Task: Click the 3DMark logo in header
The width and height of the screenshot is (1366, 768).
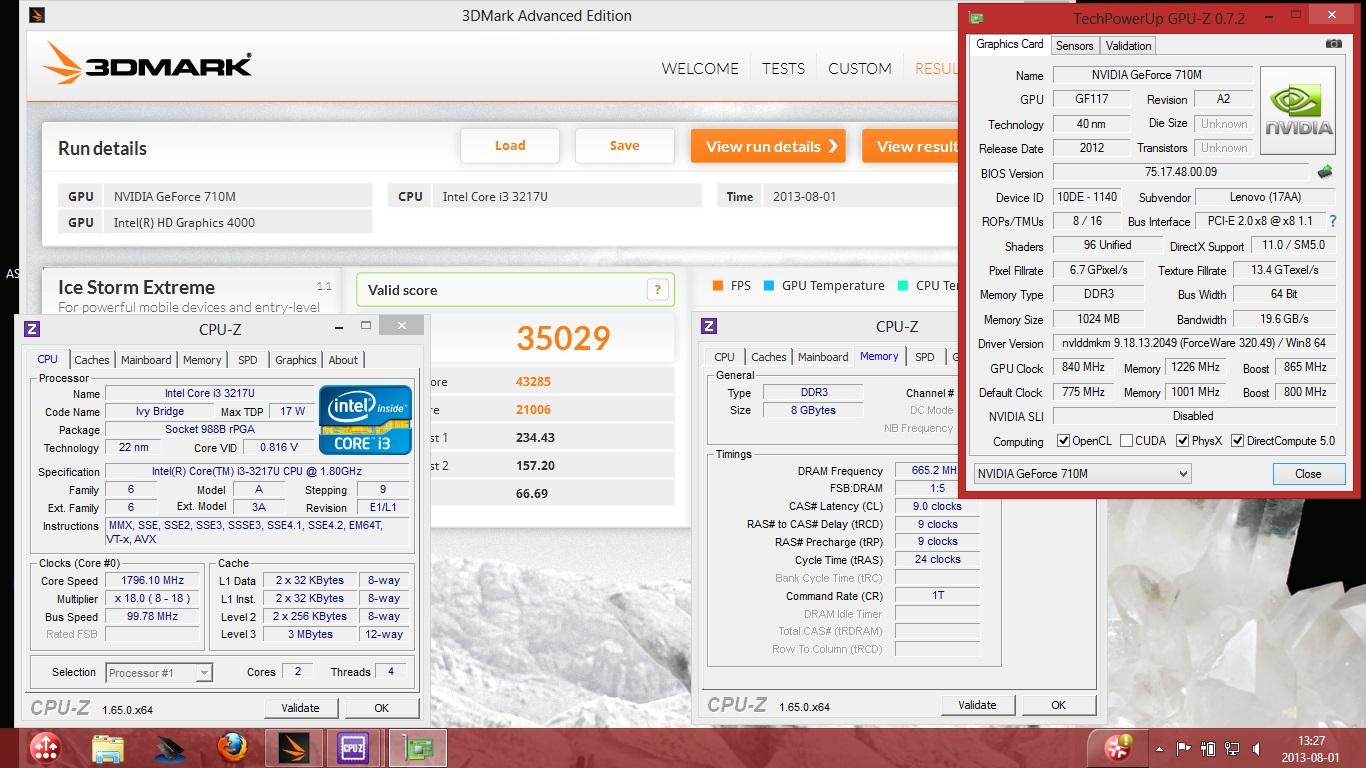Action: pos(147,64)
